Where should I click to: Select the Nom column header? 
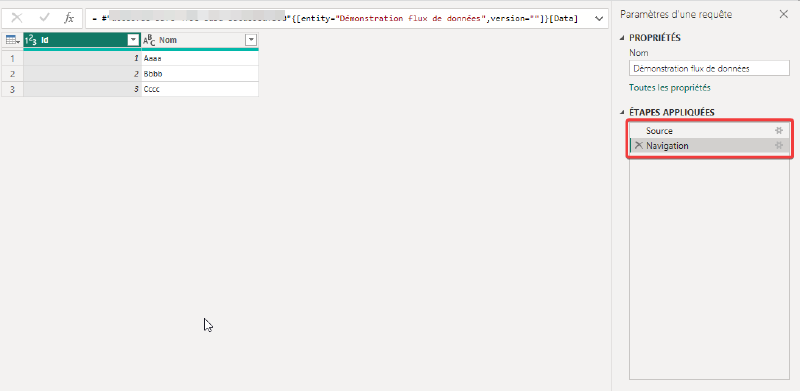(200, 40)
